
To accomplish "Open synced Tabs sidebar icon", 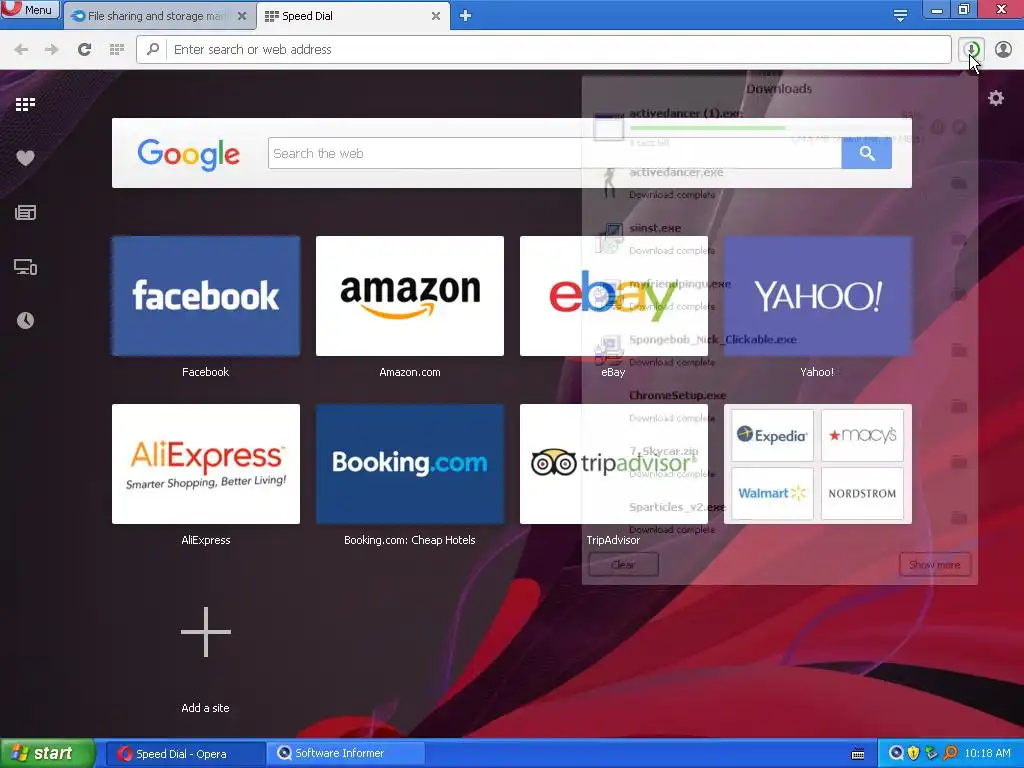I will click(x=25, y=266).
